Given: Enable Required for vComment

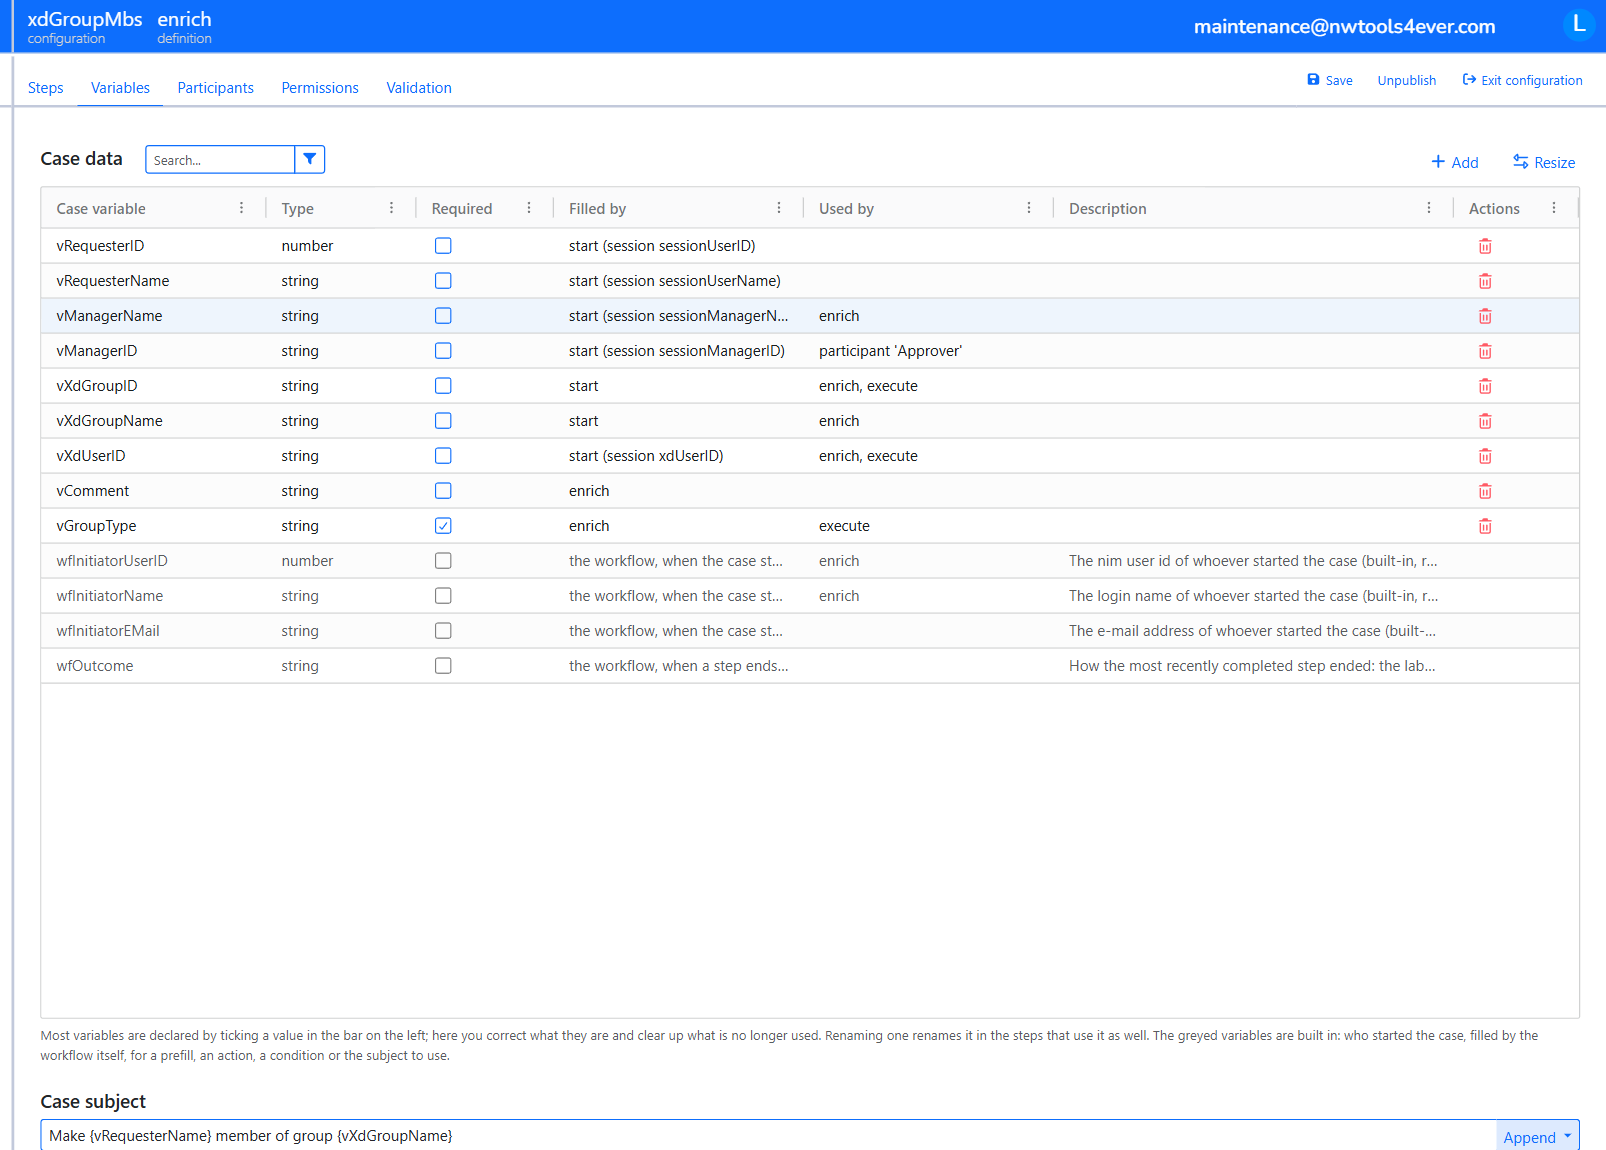Looking at the screenshot, I should coord(443,491).
